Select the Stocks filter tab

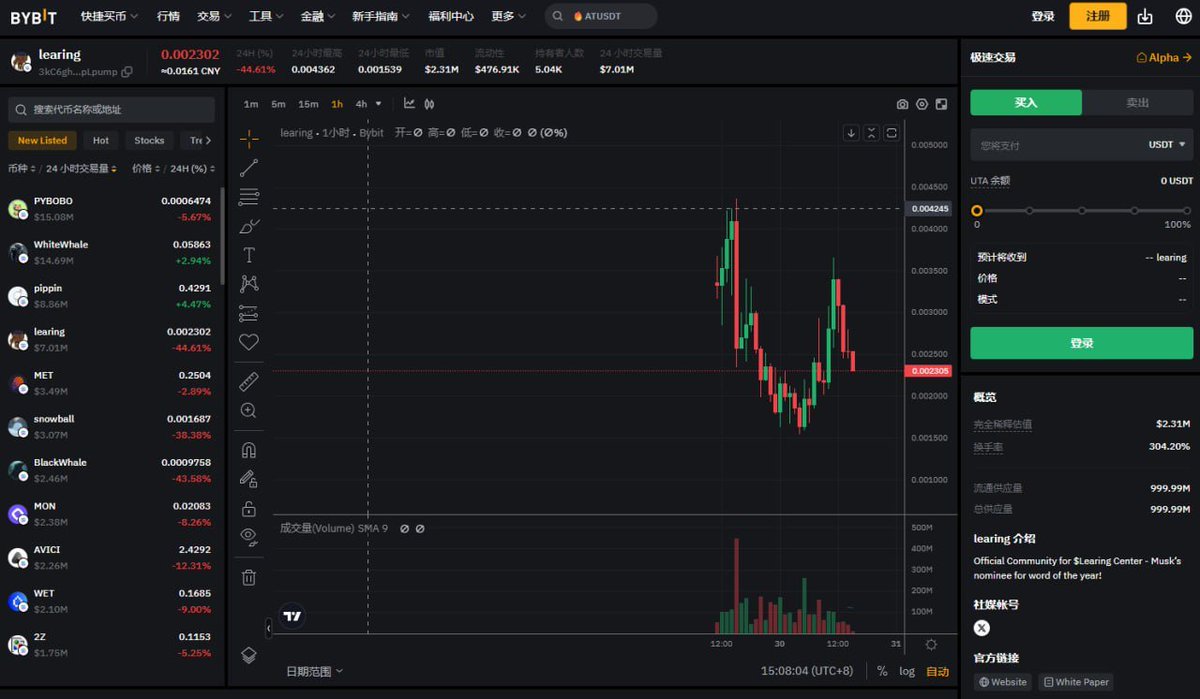click(149, 141)
